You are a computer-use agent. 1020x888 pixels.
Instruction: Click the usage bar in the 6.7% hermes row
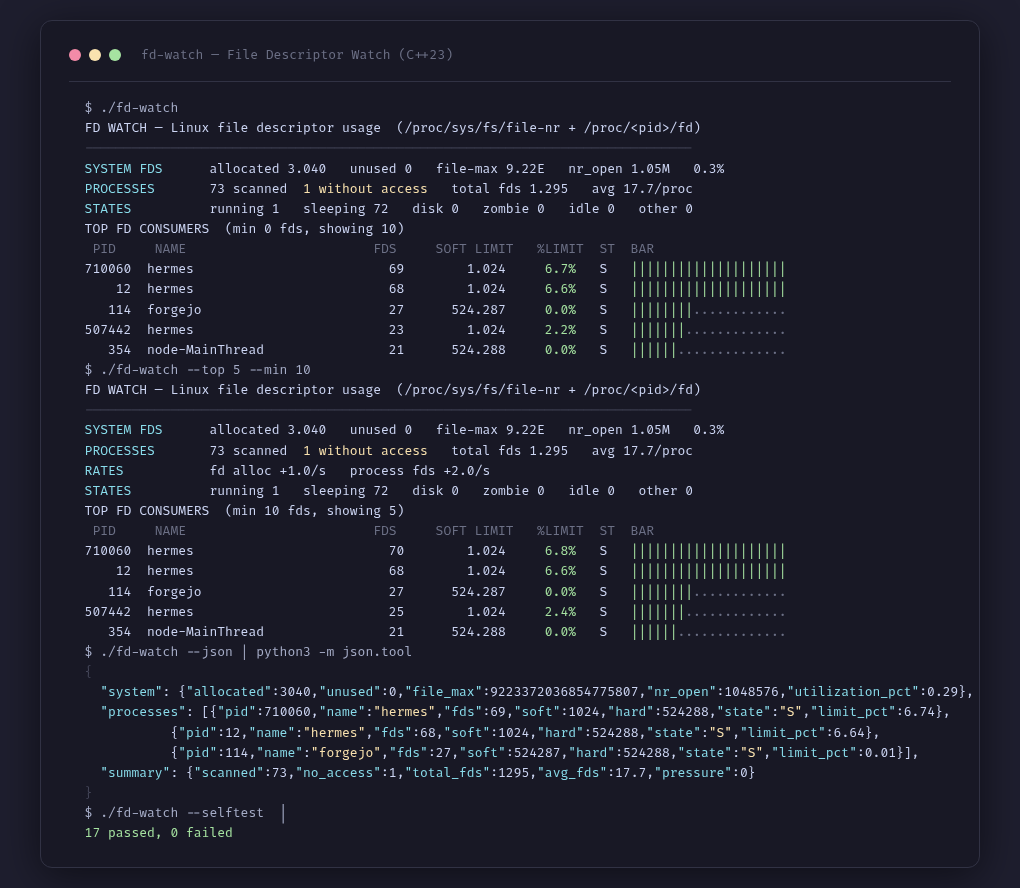click(708, 269)
